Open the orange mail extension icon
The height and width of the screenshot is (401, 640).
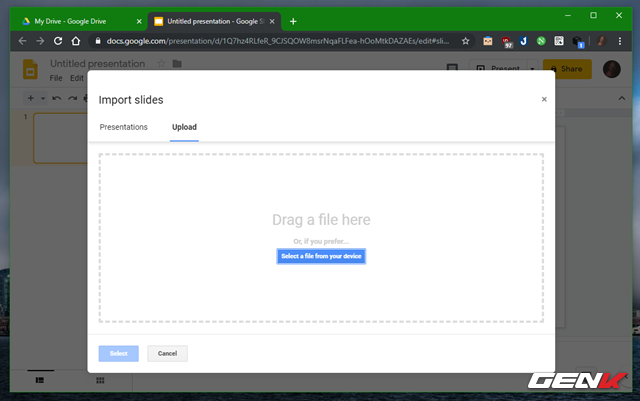(488, 41)
